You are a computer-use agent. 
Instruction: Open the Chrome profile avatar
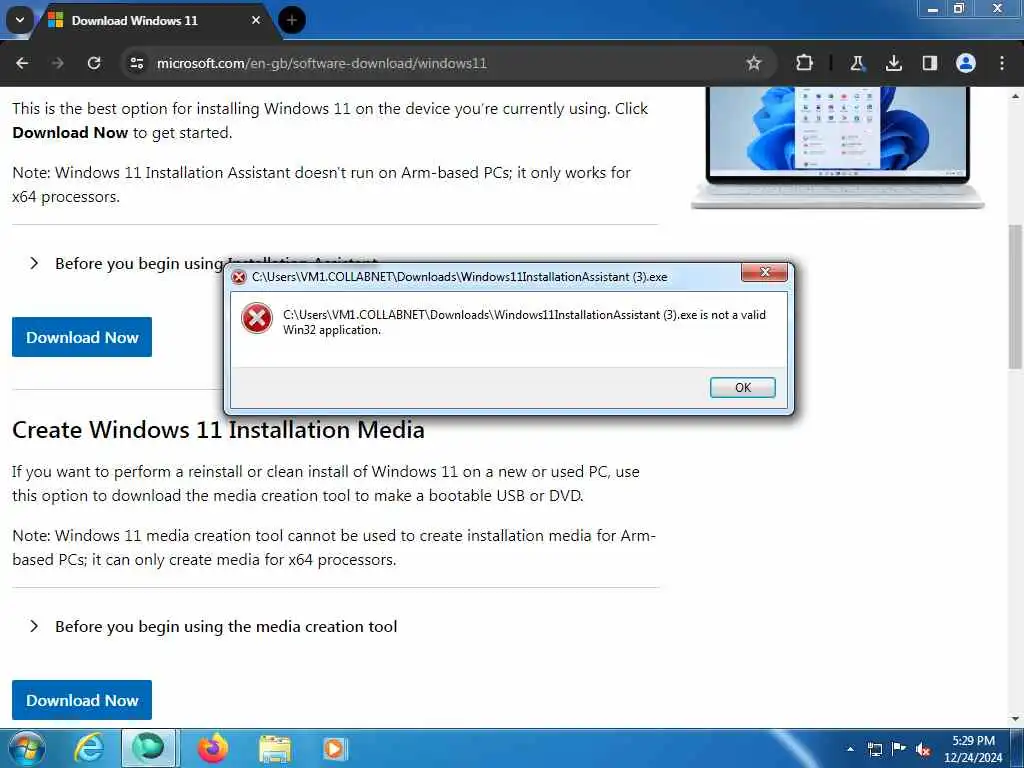click(x=965, y=63)
